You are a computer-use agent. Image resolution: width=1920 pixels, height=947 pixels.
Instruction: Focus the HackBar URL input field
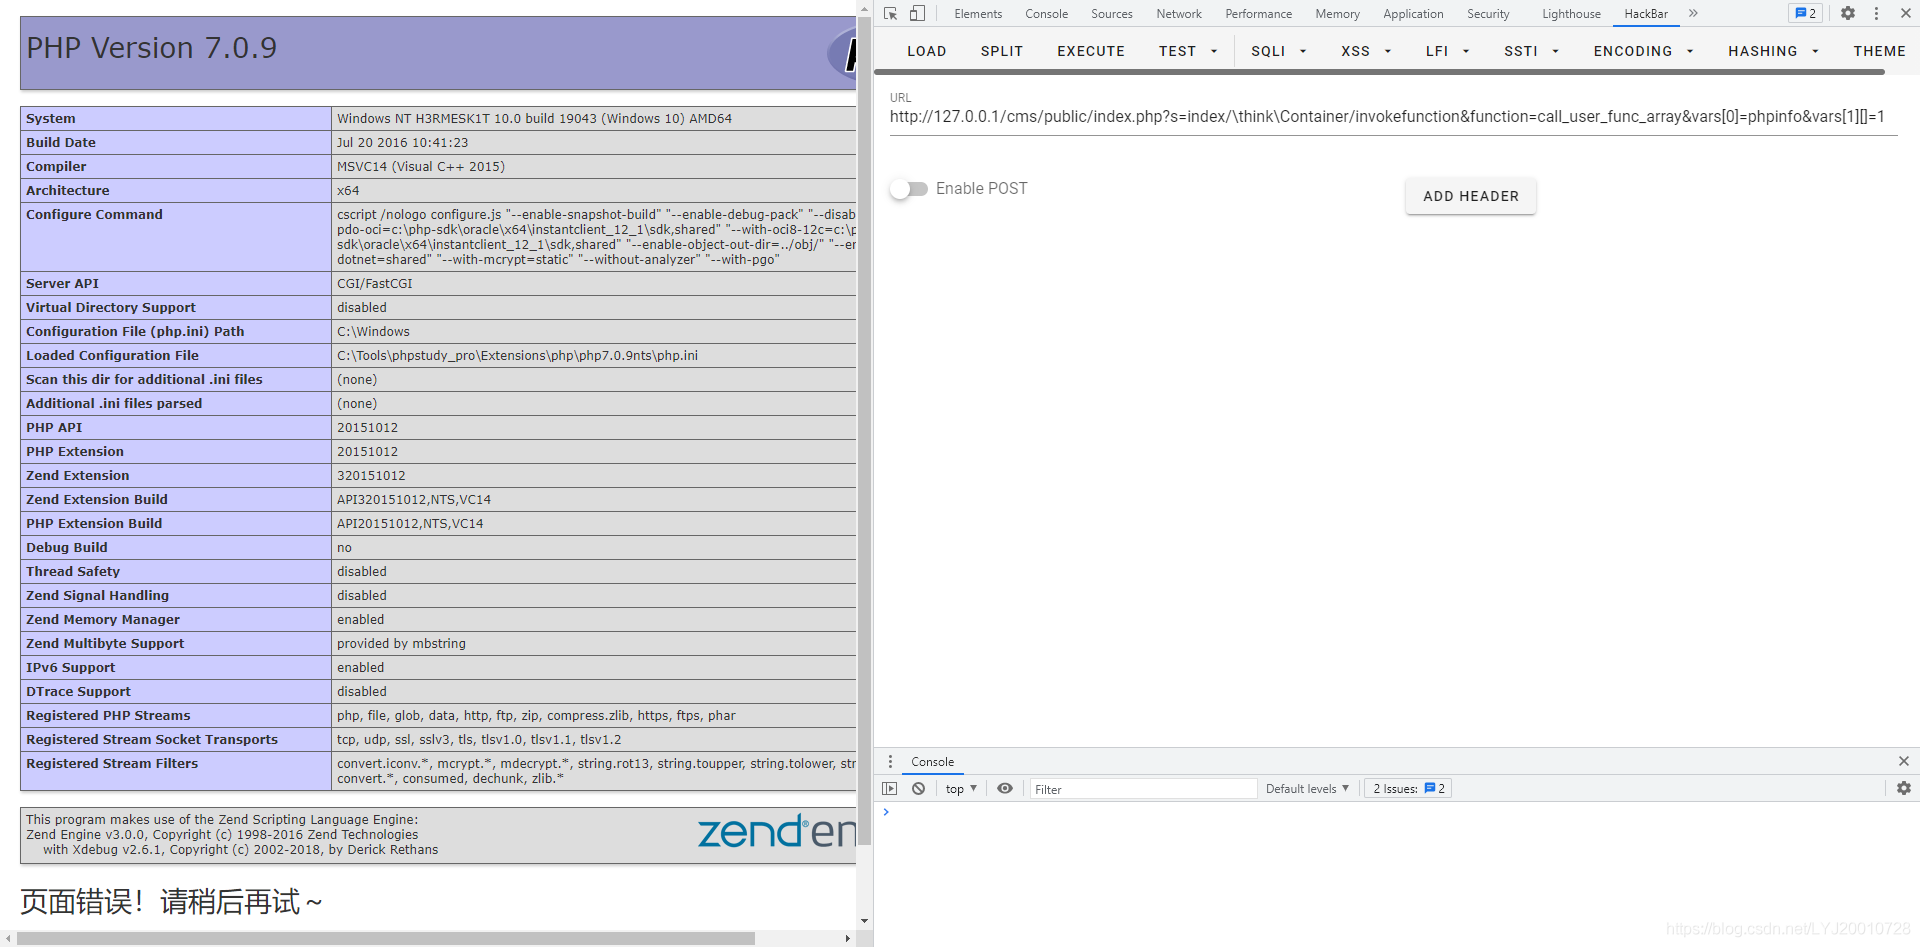coord(1393,117)
